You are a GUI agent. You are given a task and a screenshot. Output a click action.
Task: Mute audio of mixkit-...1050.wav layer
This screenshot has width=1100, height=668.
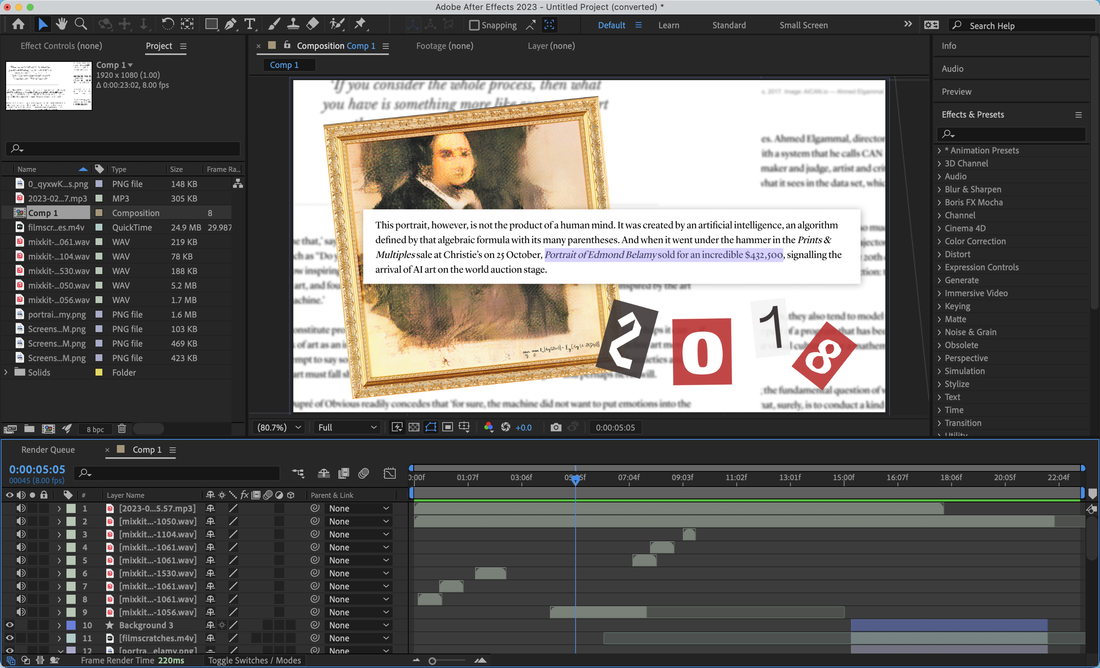click(x=21, y=521)
